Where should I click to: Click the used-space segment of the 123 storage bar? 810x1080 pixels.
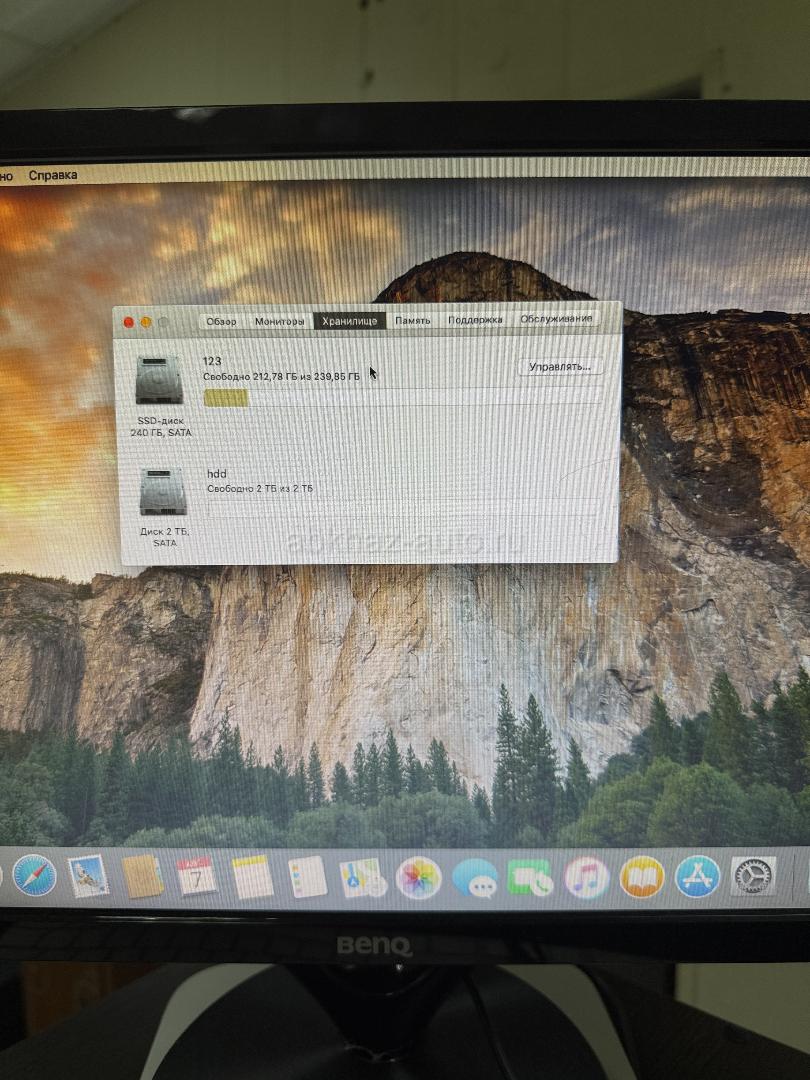(226, 398)
